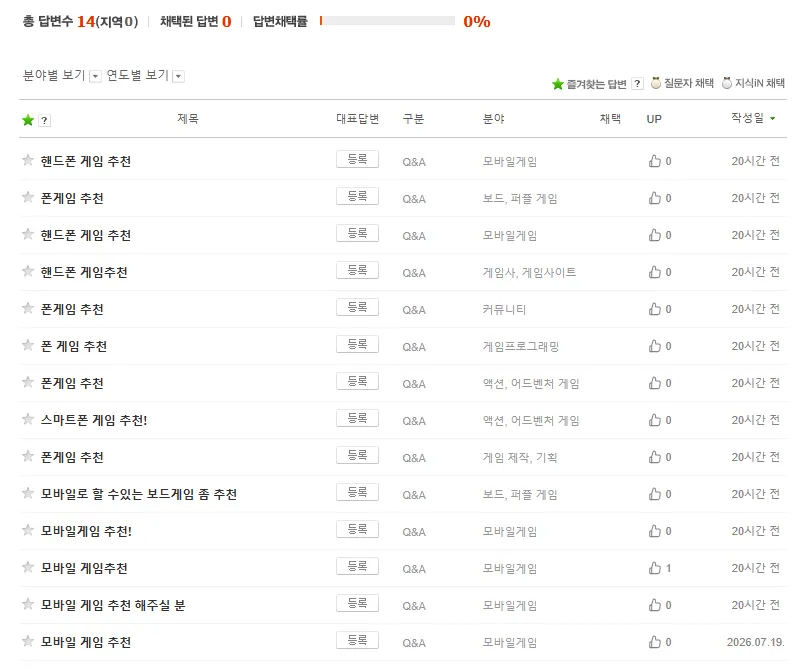The image size is (795, 669).
Task: Click 등록 button for 핸드폰 게임추천 row
Action: point(357,270)
